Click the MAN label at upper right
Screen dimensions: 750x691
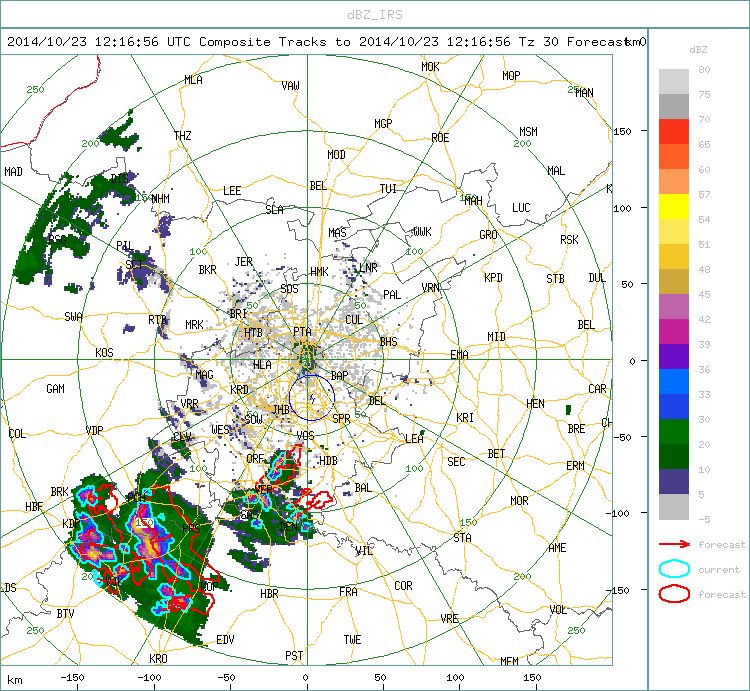click(585, 92)
